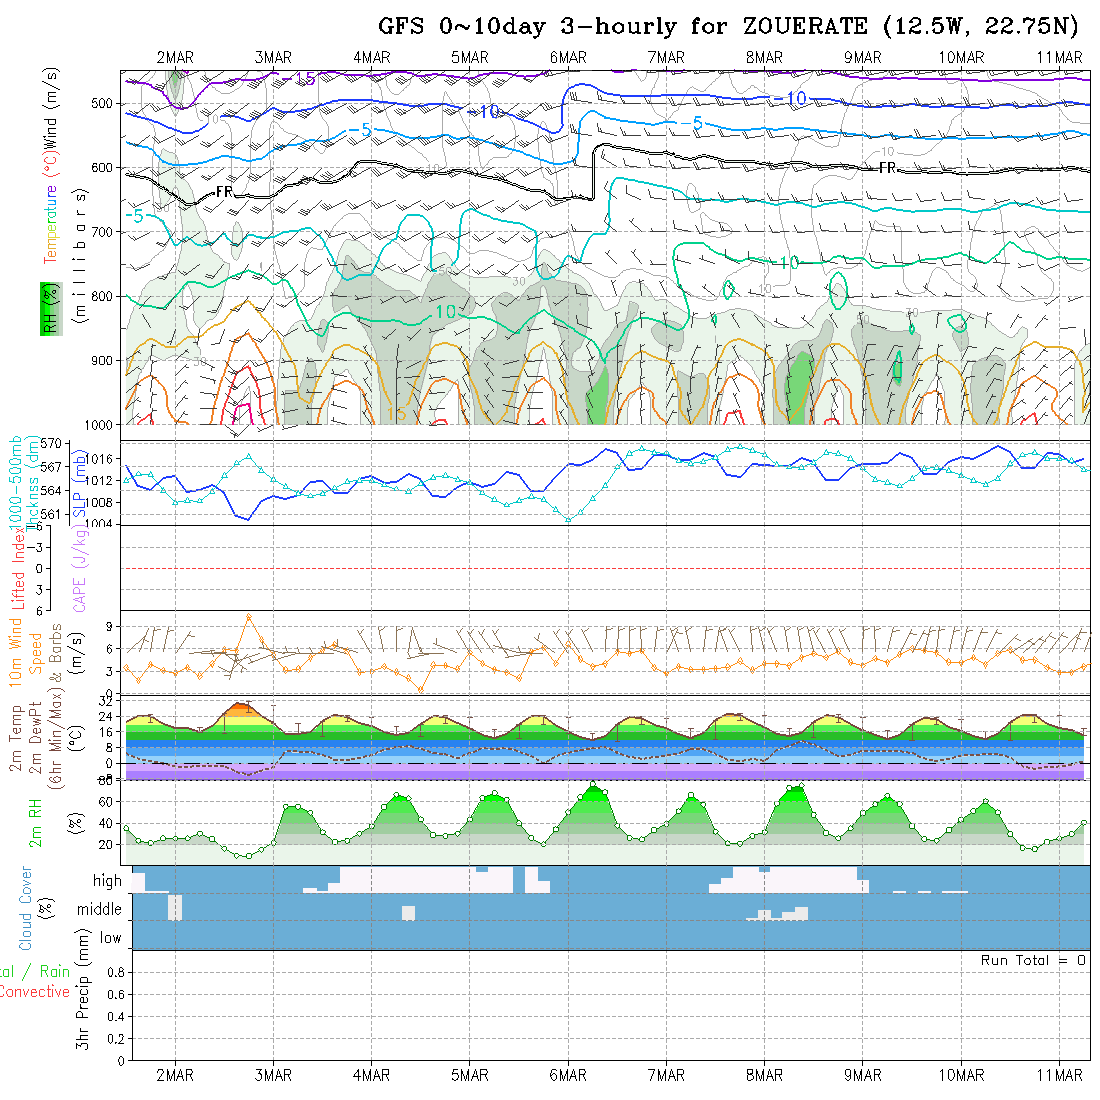Click the 'low' cloud cover row label
1100x1100 pixels.
[x=110, y=938]
